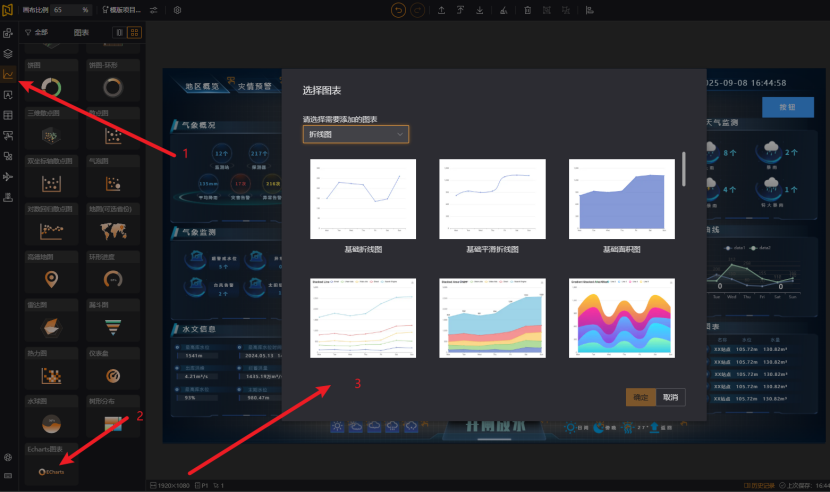830x492 pixels.
Task: Add the 饼图 pie chart component
Action: (51, 80)
